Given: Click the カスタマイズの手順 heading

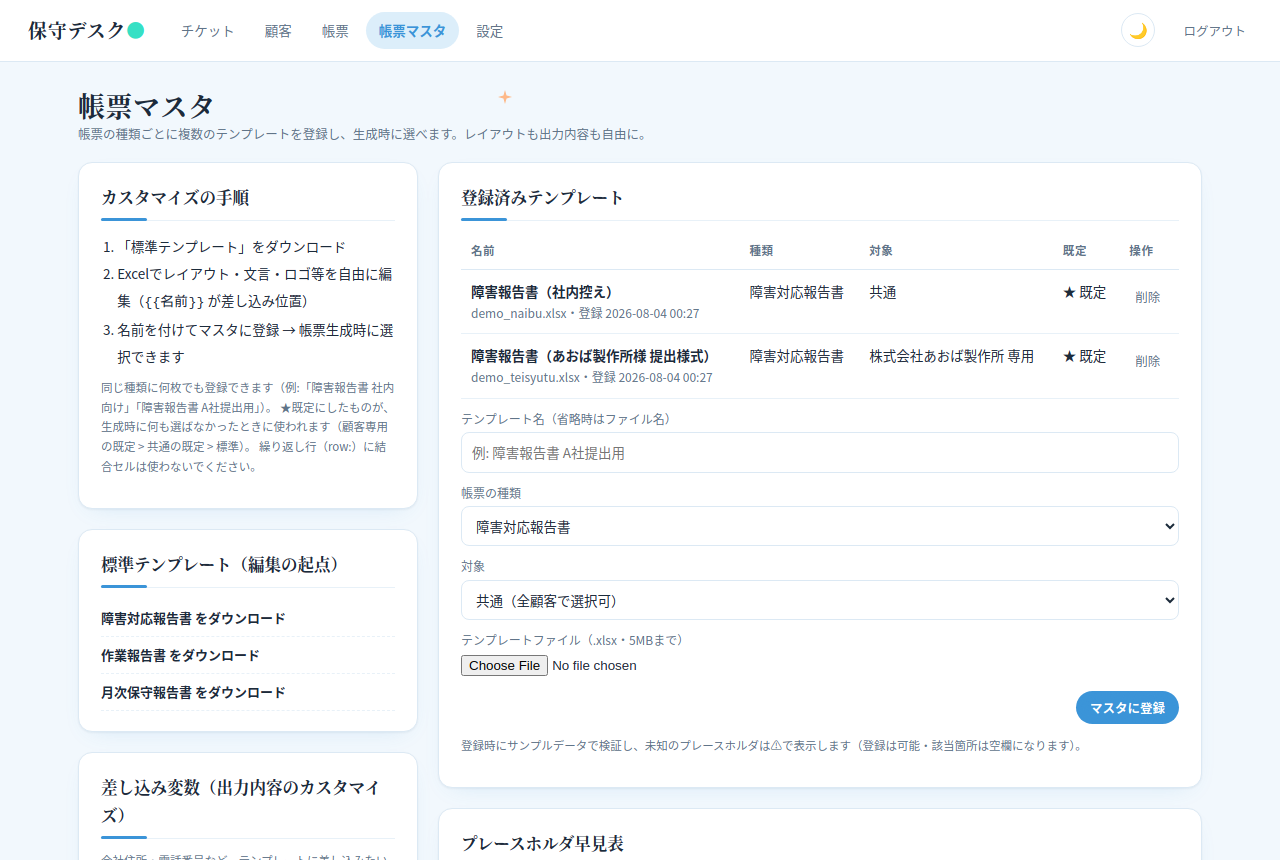Looking at the screenshot, I should pos(175,198).
